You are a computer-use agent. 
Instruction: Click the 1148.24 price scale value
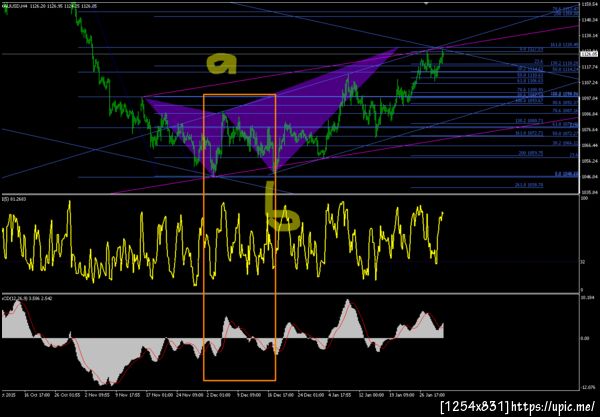(590, 20)
